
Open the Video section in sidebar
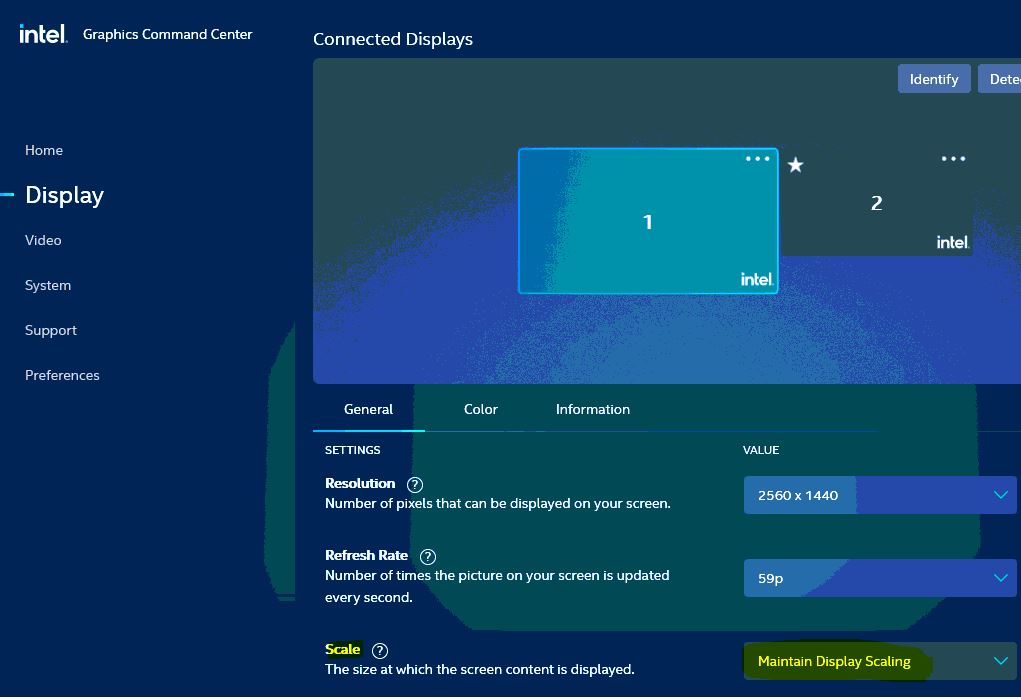(x=43, y=240)
